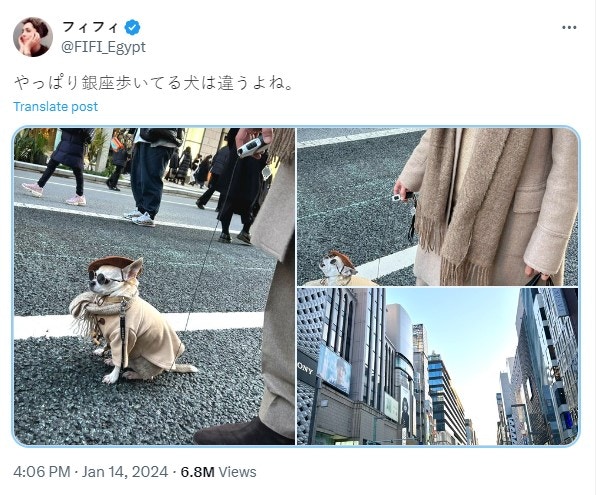Click the 6.8M Views count
This screenshot has width=606, height=495.
pyautogui.click(x=218, y=472)
